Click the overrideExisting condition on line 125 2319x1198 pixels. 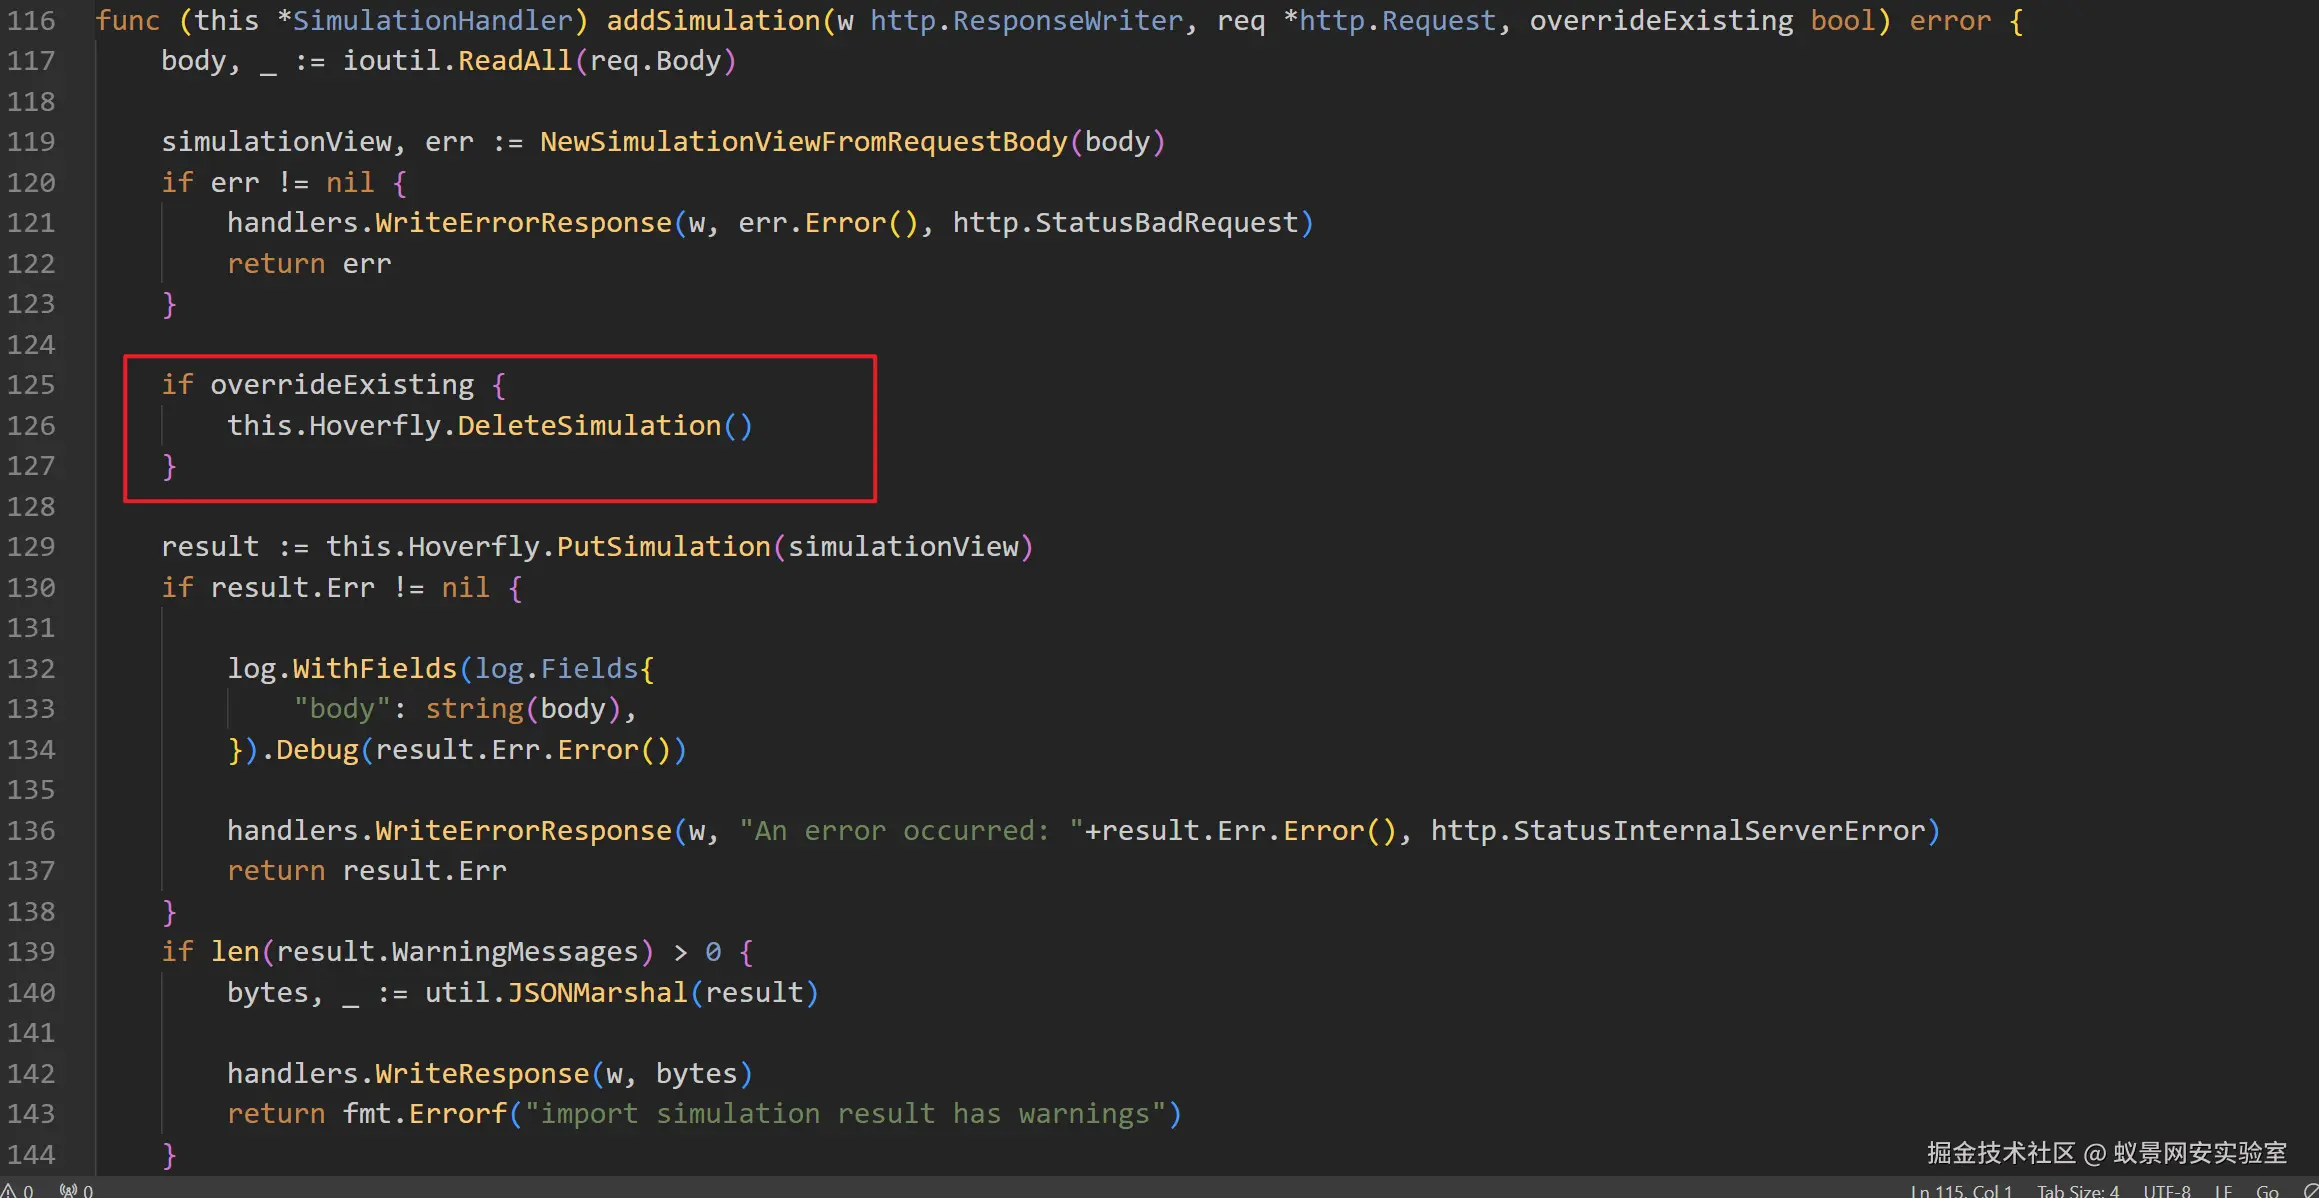pos(342,385)
